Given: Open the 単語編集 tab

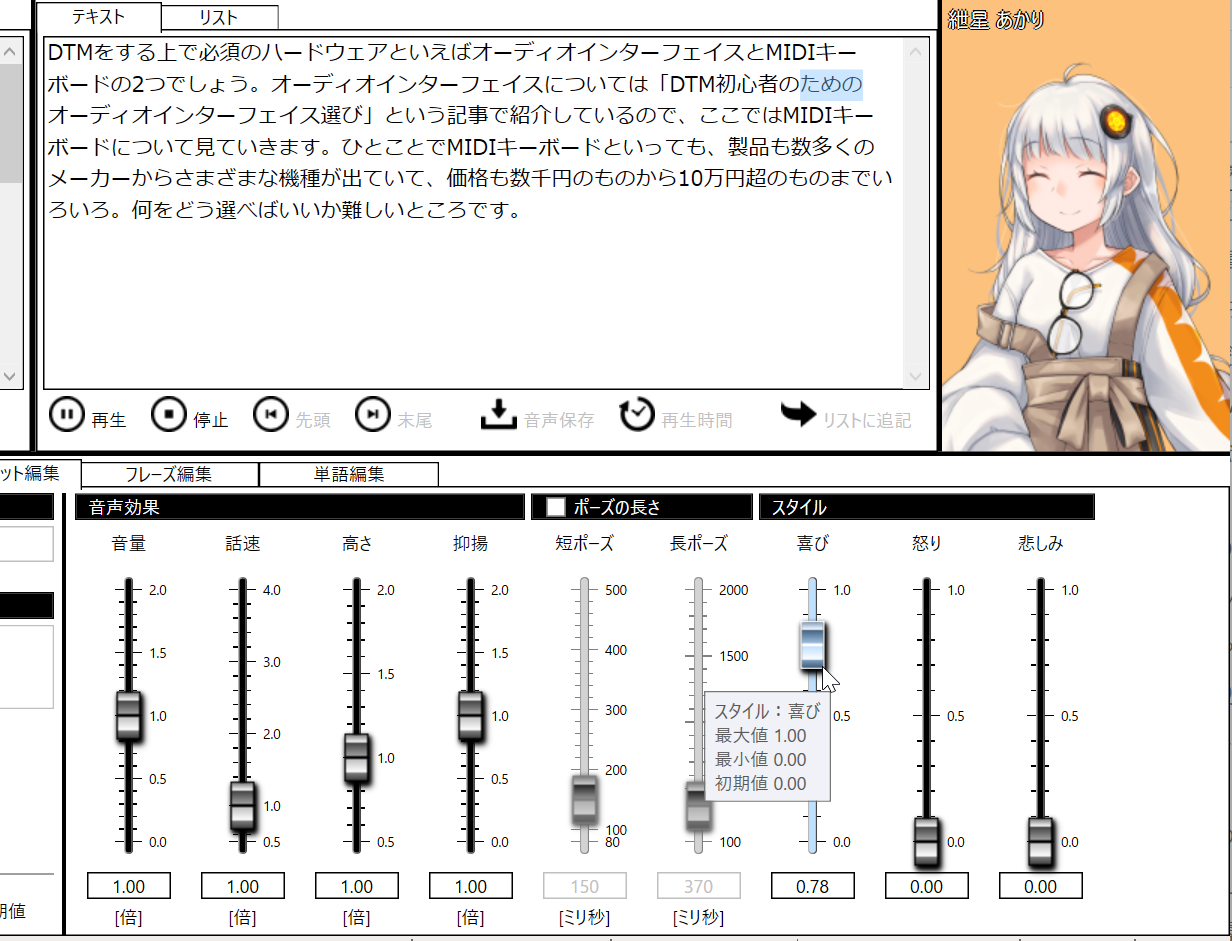Looking at the screenshot, I should (x=349, y=474).
